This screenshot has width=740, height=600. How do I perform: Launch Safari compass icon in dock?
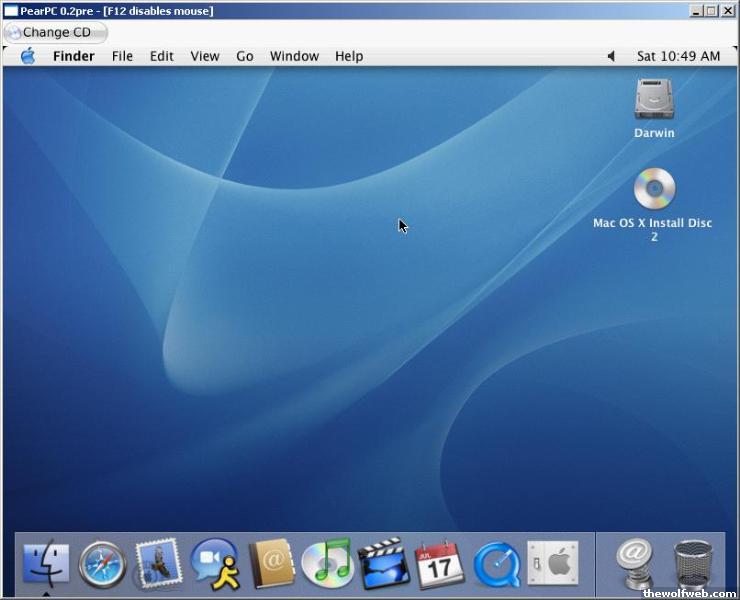coord(102,564)
